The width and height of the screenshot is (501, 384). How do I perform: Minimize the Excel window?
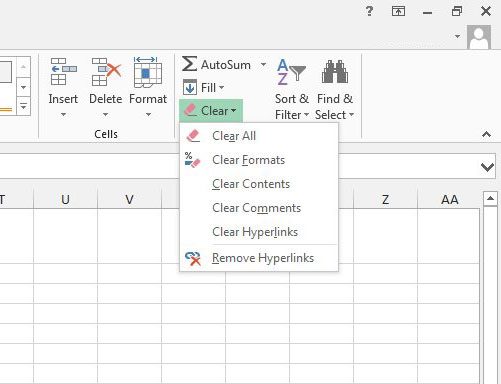pos(427,12)
